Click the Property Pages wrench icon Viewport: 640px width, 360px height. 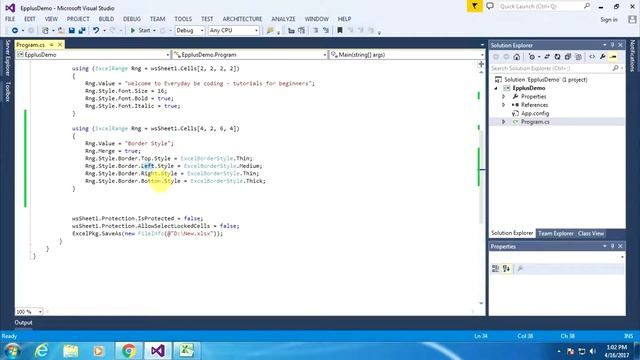(520, 269)
